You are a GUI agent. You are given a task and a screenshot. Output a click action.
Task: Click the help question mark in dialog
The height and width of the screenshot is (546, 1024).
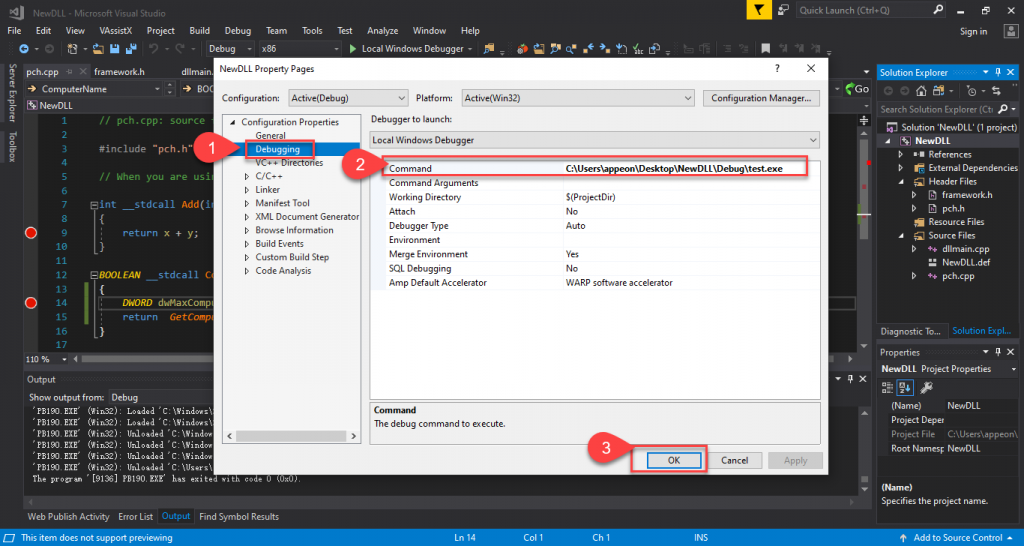click(x=777, y=68)
